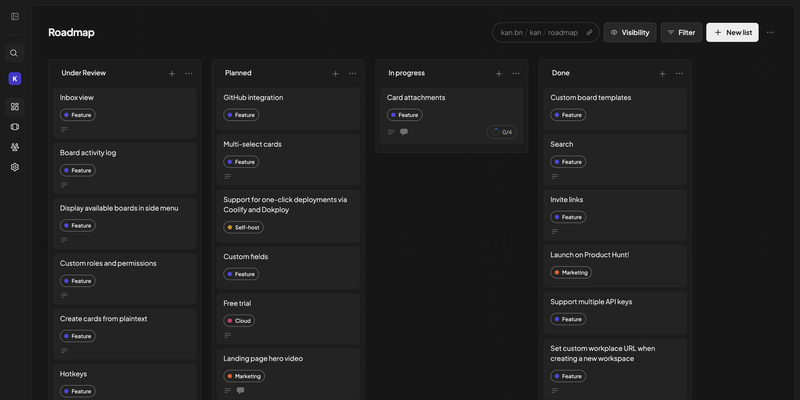The width and height of the screenshot is (800, 400).
Task: Open the Hotkeys card
Action: 124,382
